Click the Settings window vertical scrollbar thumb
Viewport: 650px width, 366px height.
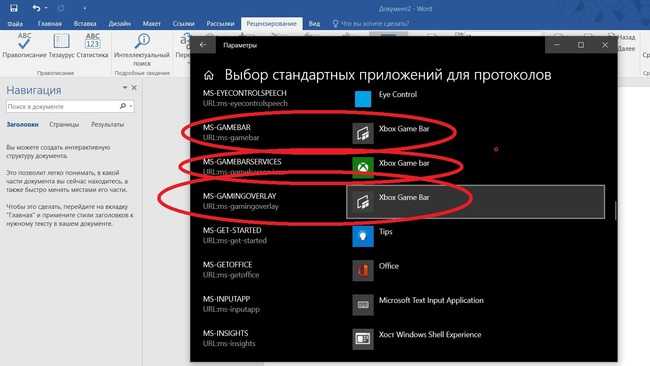click(615, 210)
